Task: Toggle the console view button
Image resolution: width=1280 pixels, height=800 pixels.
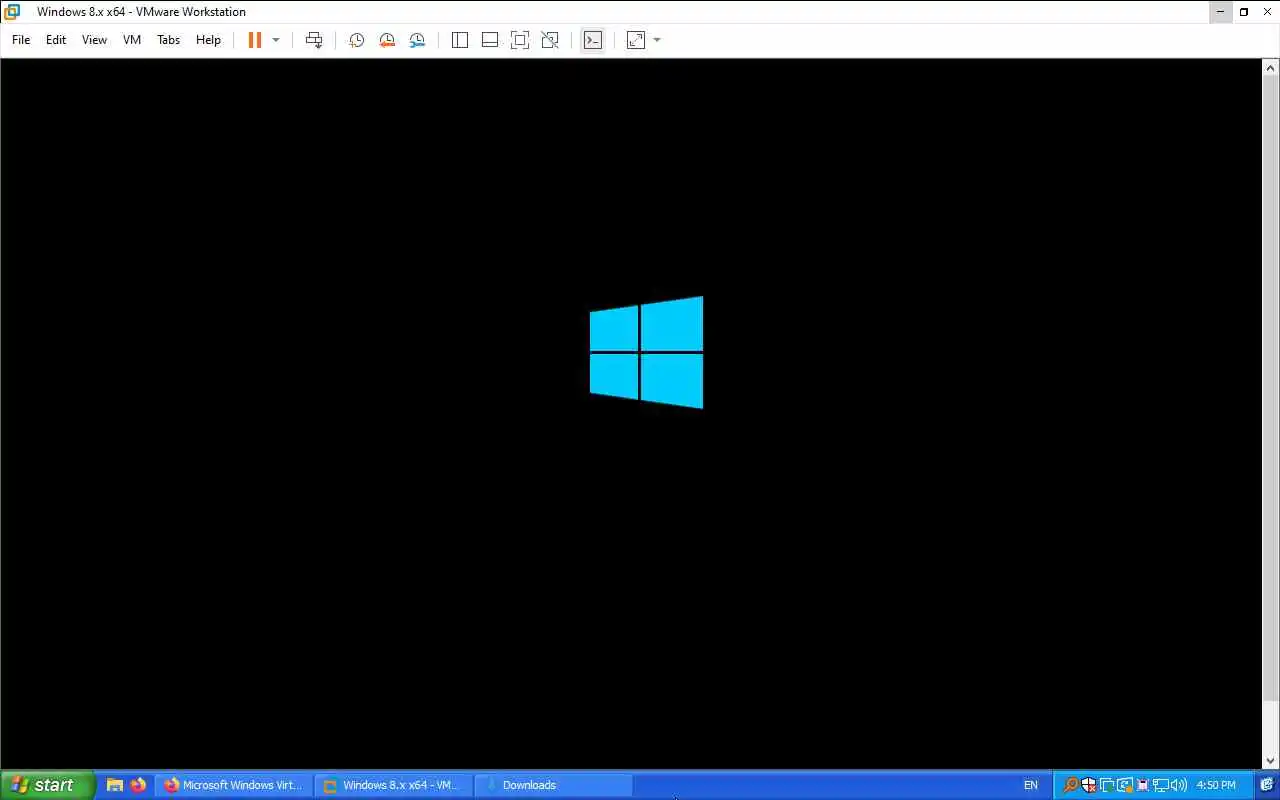Action: click(593, 40)
